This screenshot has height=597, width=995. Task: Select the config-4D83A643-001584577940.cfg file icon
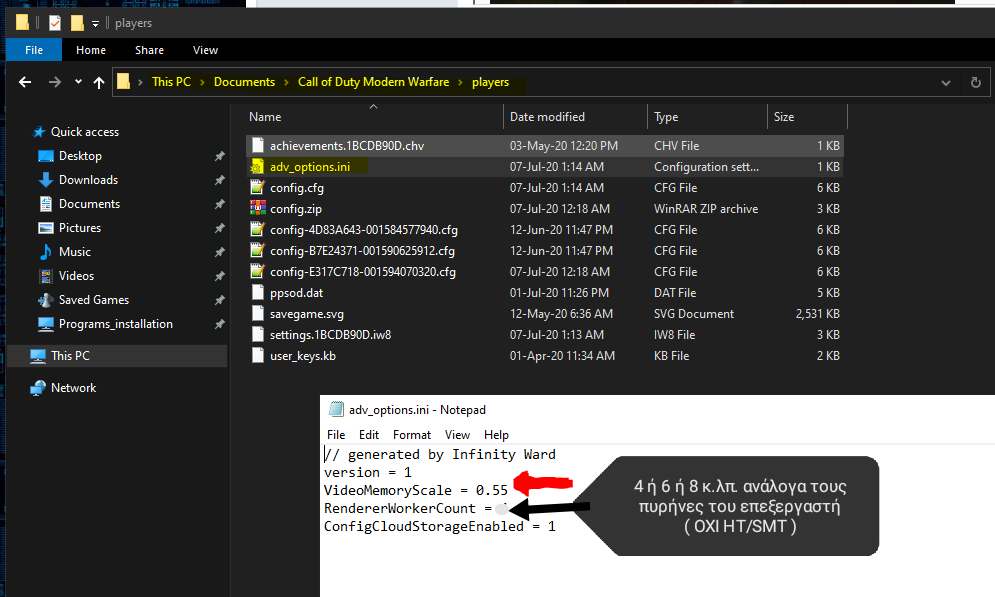pyautogui.click(x=258, y=230)
